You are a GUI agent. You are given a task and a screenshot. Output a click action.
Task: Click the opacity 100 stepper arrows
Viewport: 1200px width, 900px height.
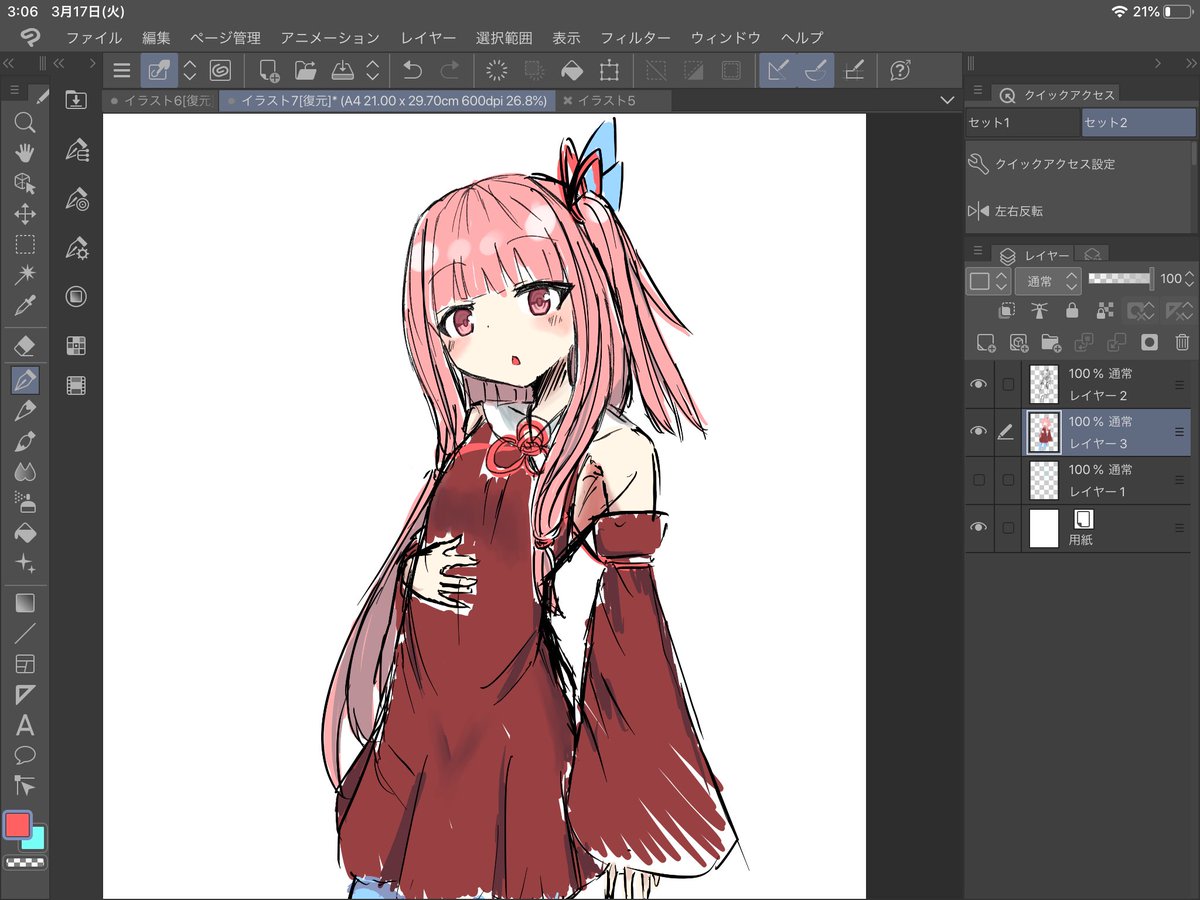[1190, 280]
